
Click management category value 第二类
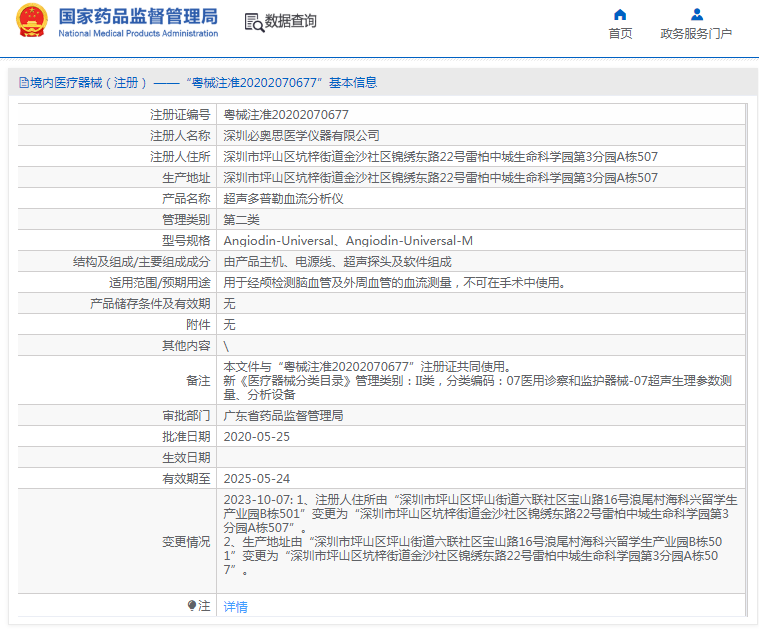[241, 220]
